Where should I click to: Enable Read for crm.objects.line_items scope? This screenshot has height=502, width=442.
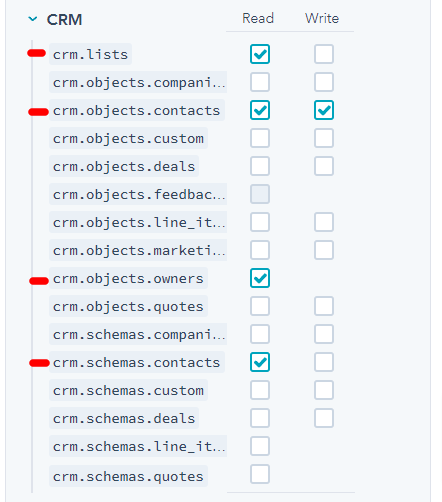[260, 222]
